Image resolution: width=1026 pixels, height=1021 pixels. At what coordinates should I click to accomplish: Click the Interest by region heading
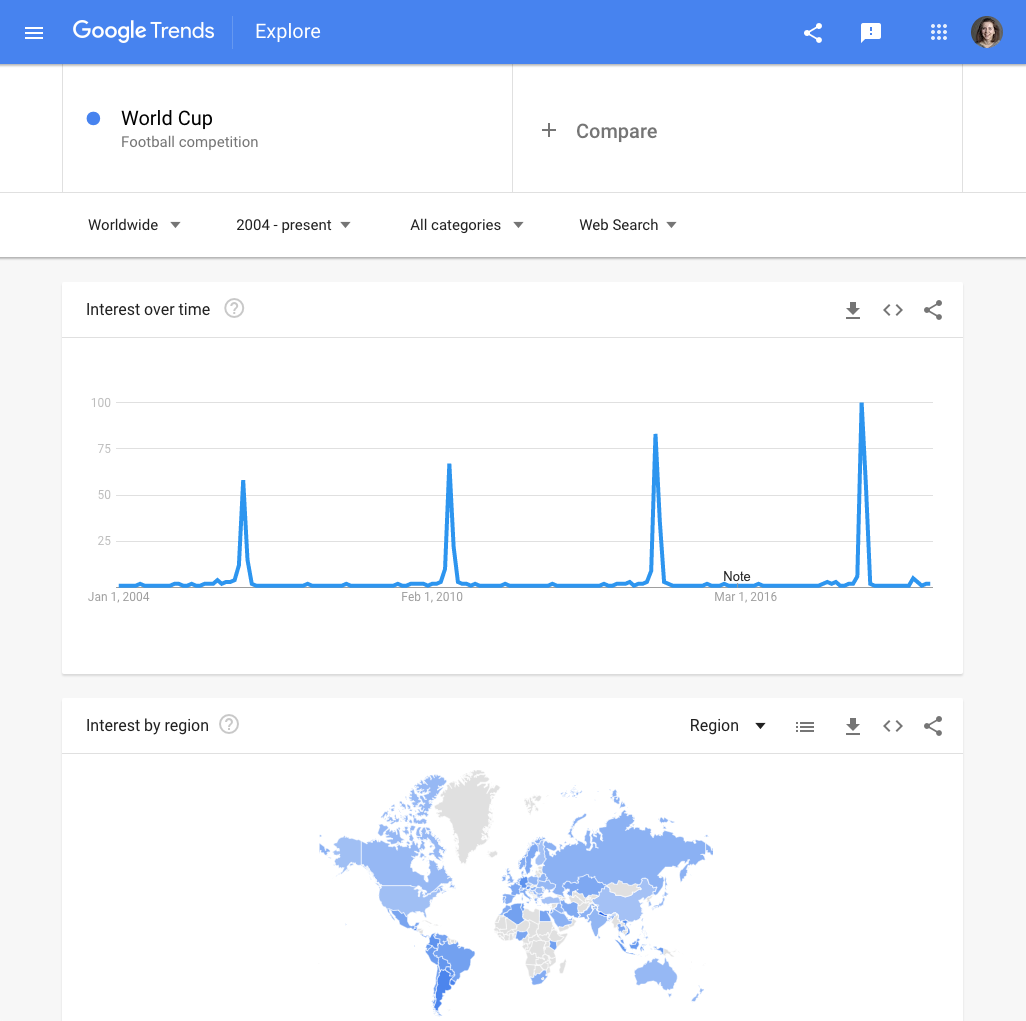click(147, 726)
